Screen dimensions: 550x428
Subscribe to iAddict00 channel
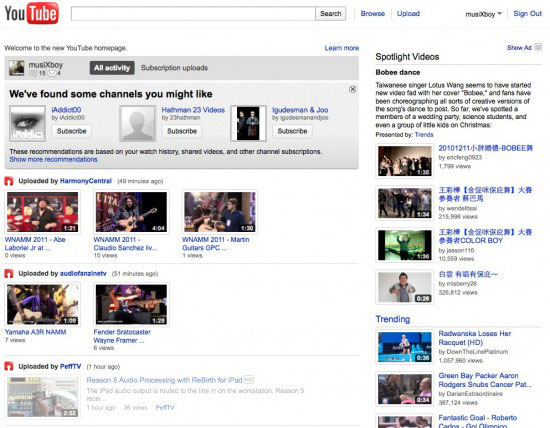tap(72, 131)
